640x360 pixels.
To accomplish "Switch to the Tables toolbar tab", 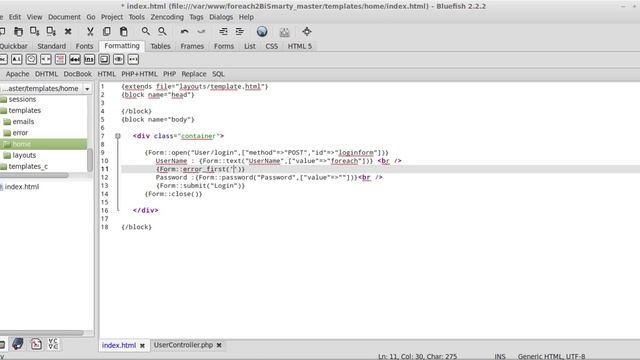I will 160,46.
